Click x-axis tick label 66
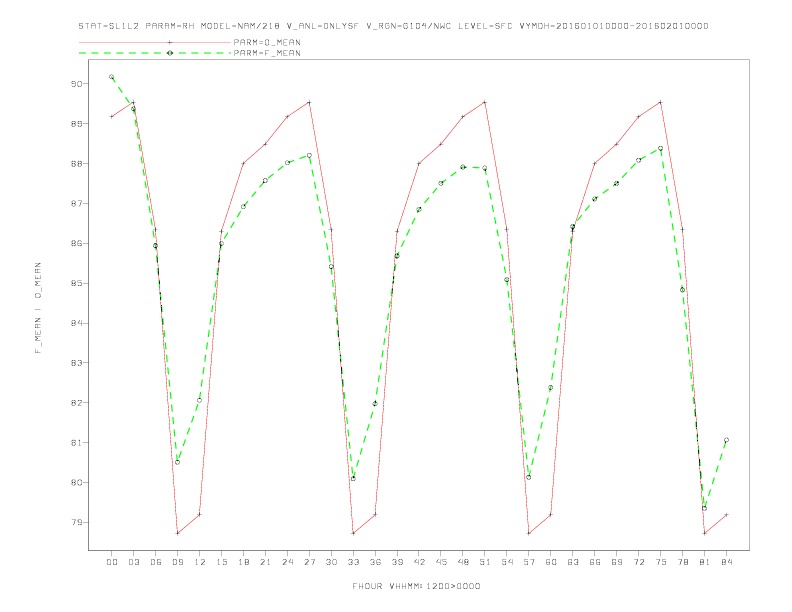The height and width of the screenshot is (612, 792). point(595,562)
